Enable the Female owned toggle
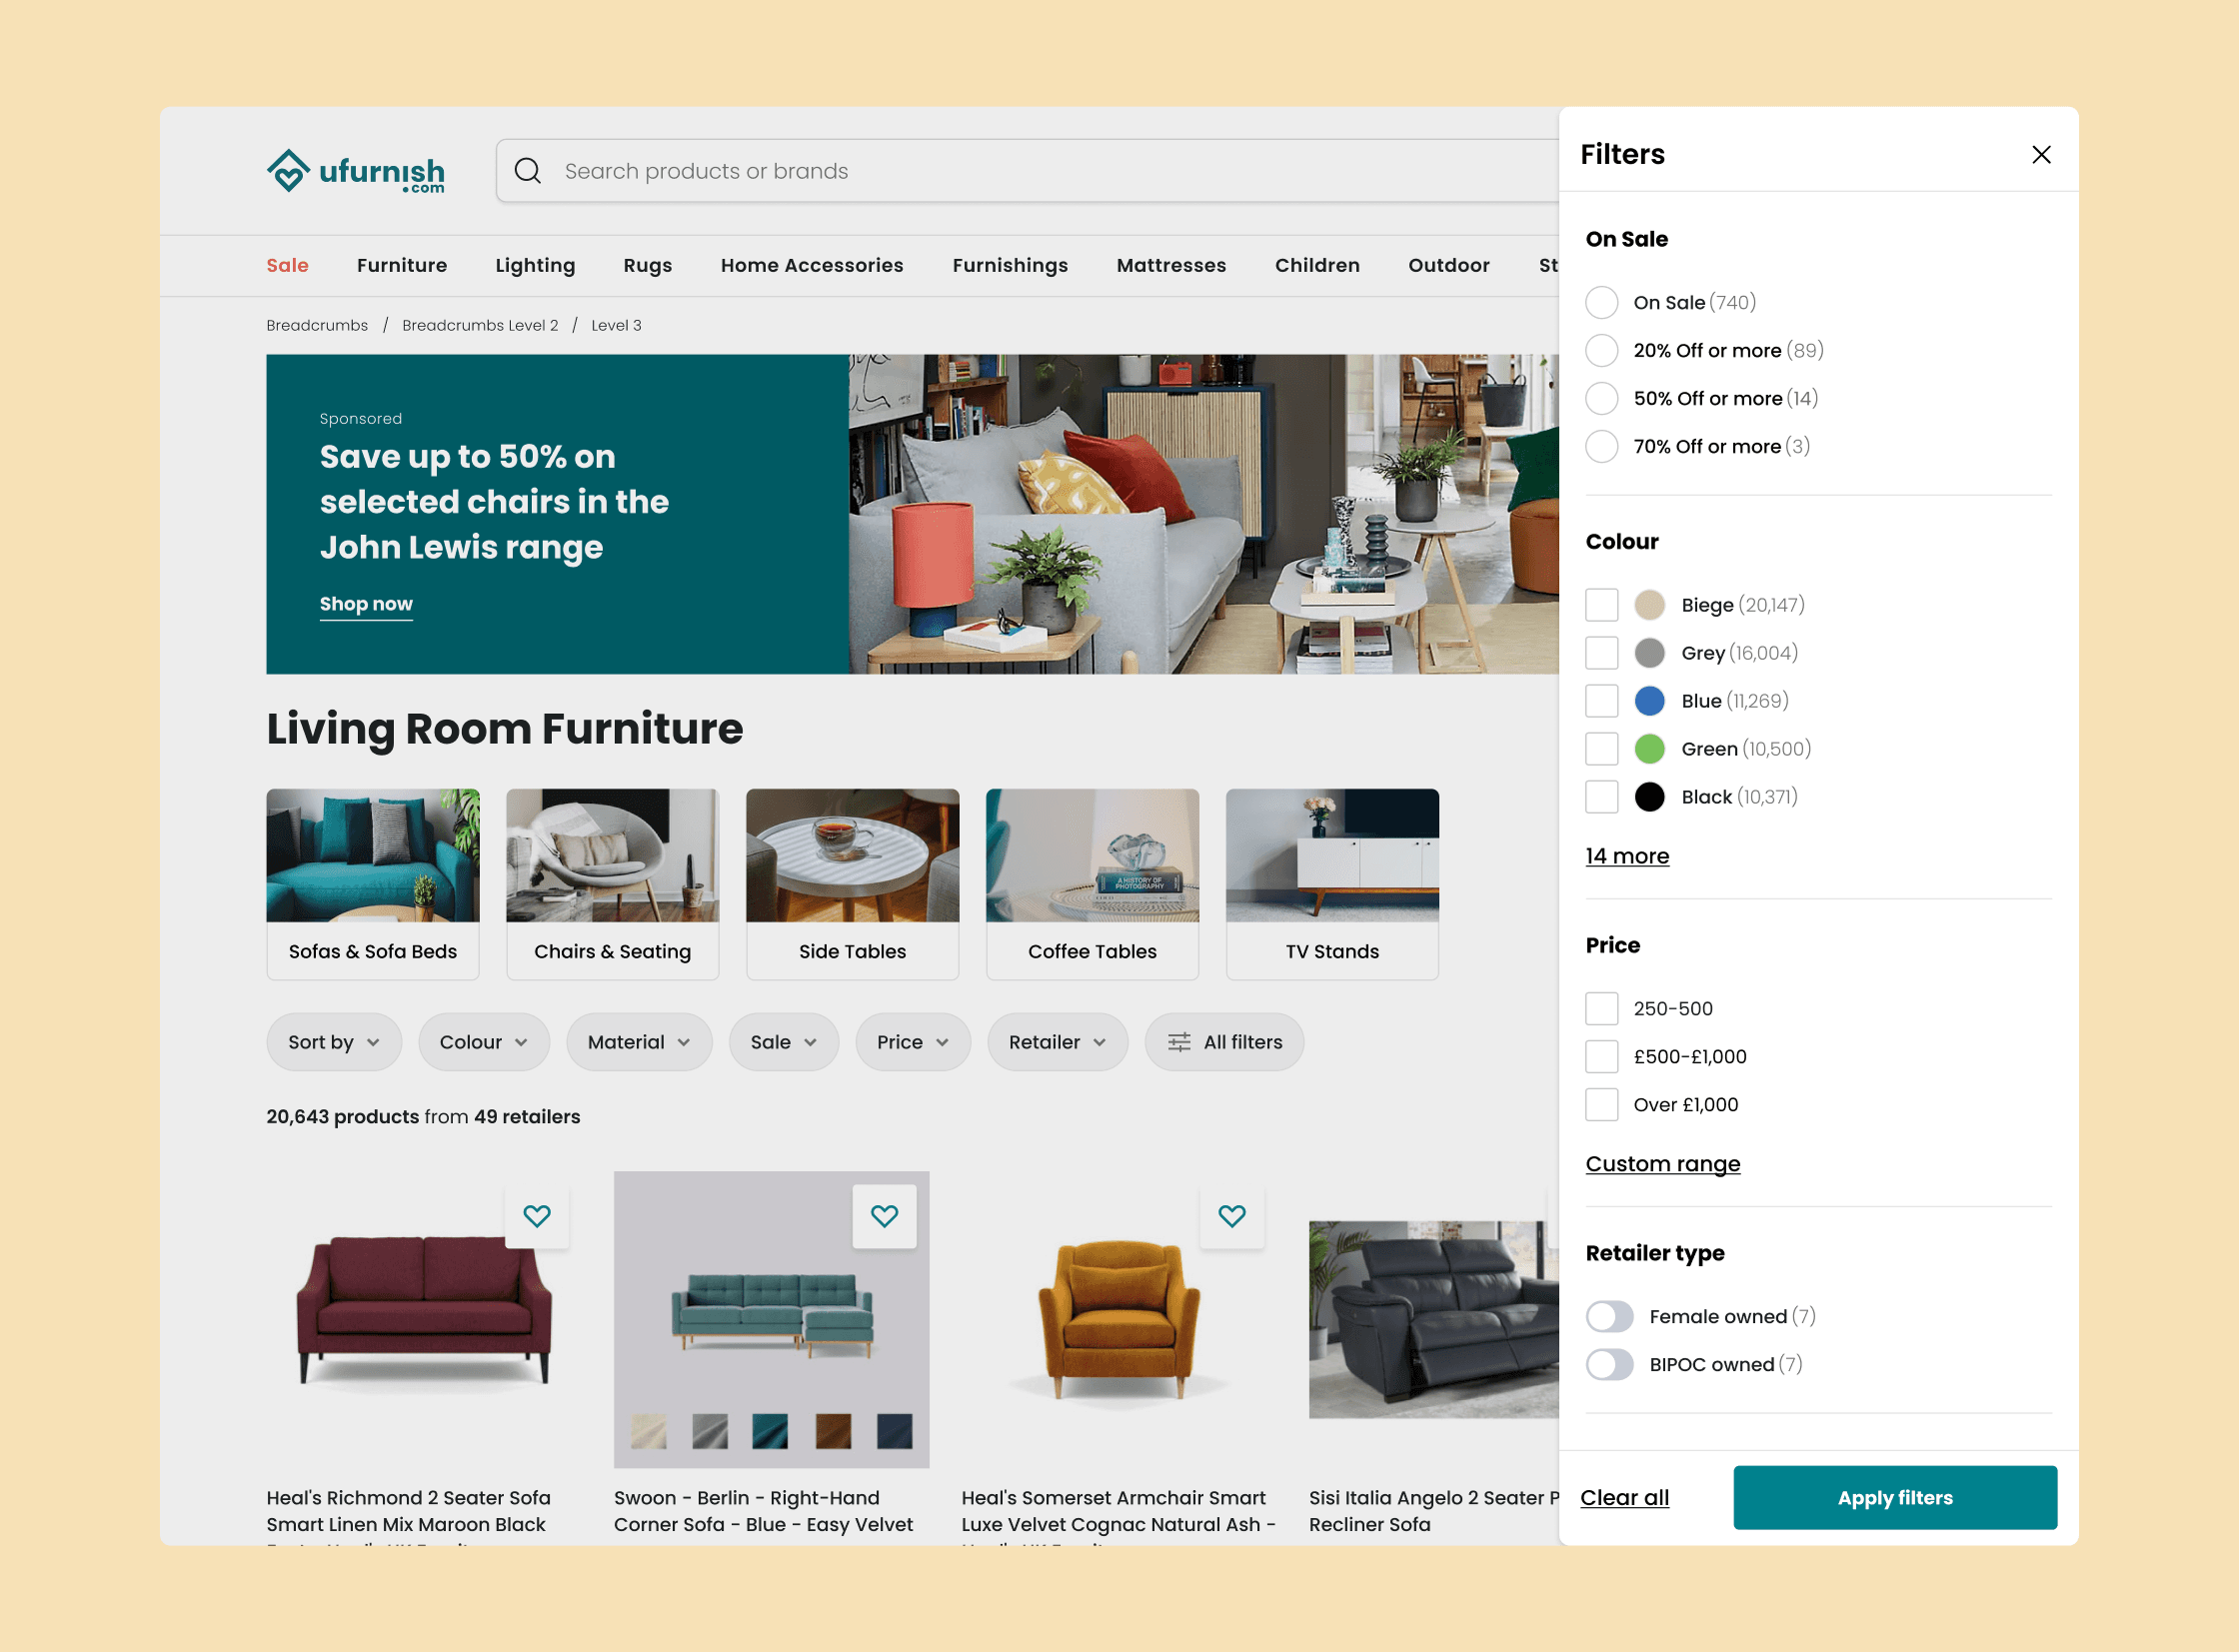Screen dimensions: 2239x1652 [1609, 1317]
